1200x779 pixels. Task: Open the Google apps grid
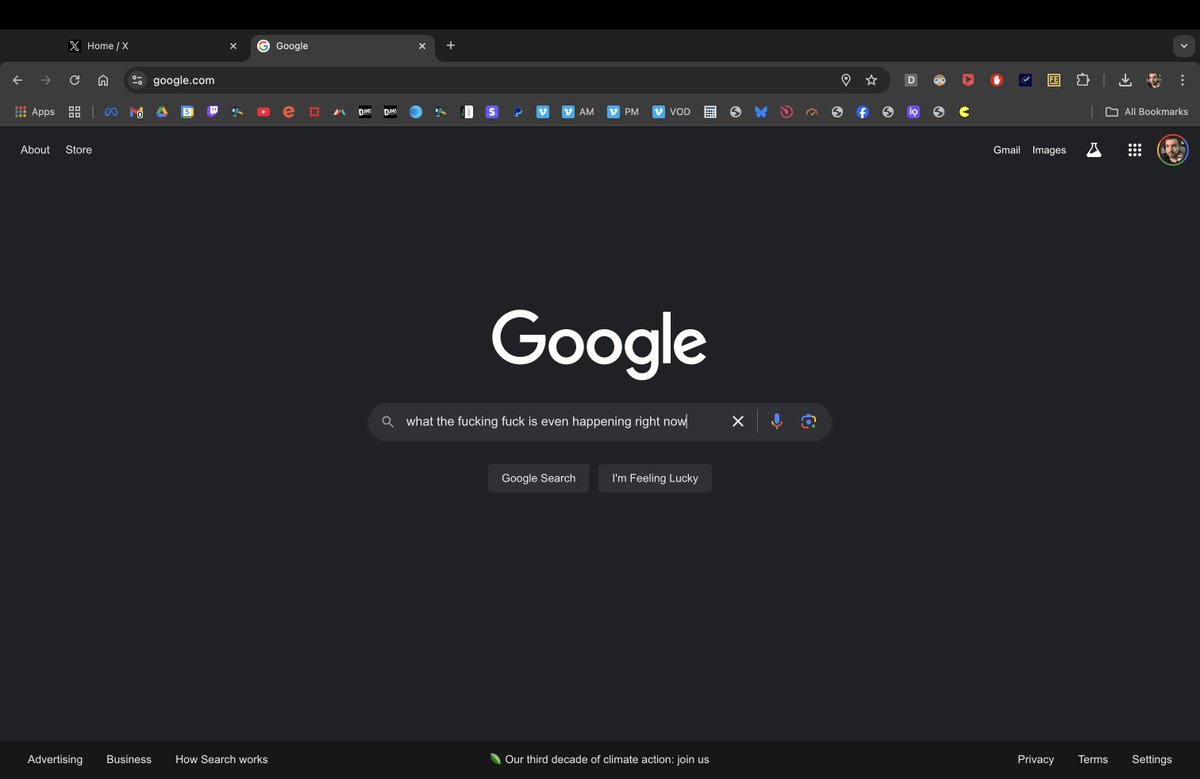coord(1135,150)
